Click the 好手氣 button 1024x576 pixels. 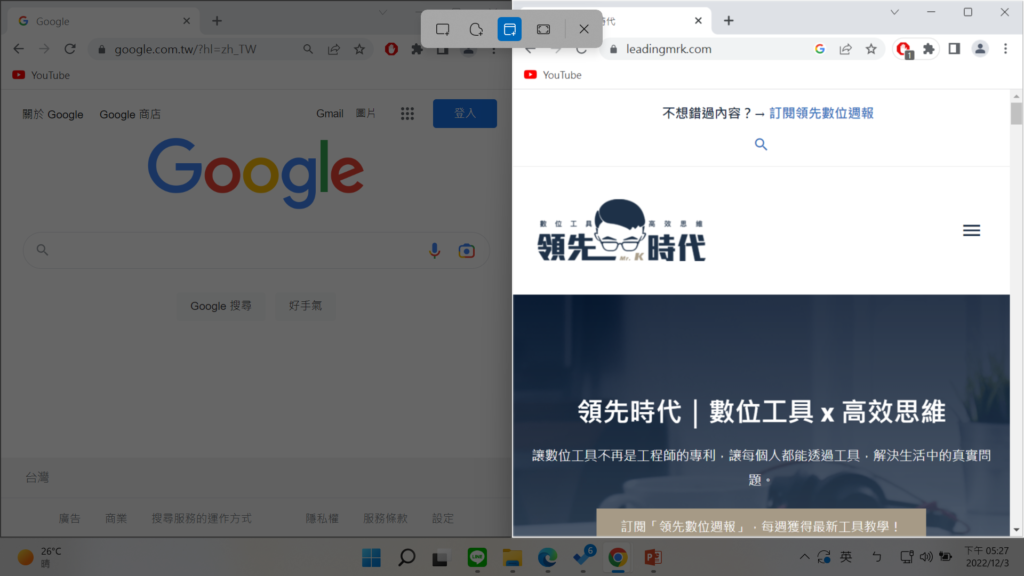[x=305, y=306]
